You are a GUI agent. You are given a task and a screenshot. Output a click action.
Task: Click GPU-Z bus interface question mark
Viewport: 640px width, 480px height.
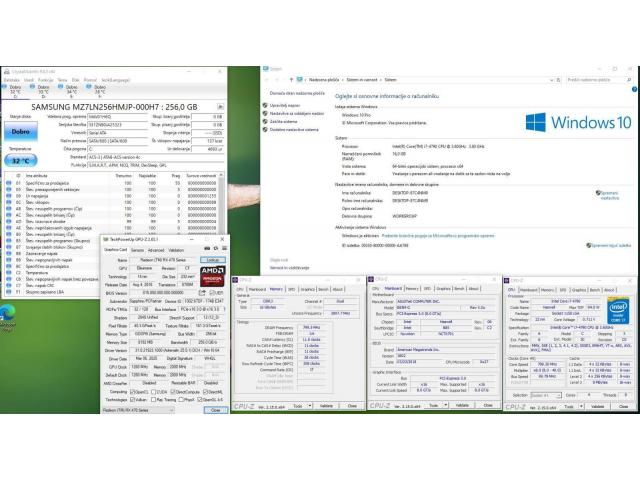[x=224, y=309]
